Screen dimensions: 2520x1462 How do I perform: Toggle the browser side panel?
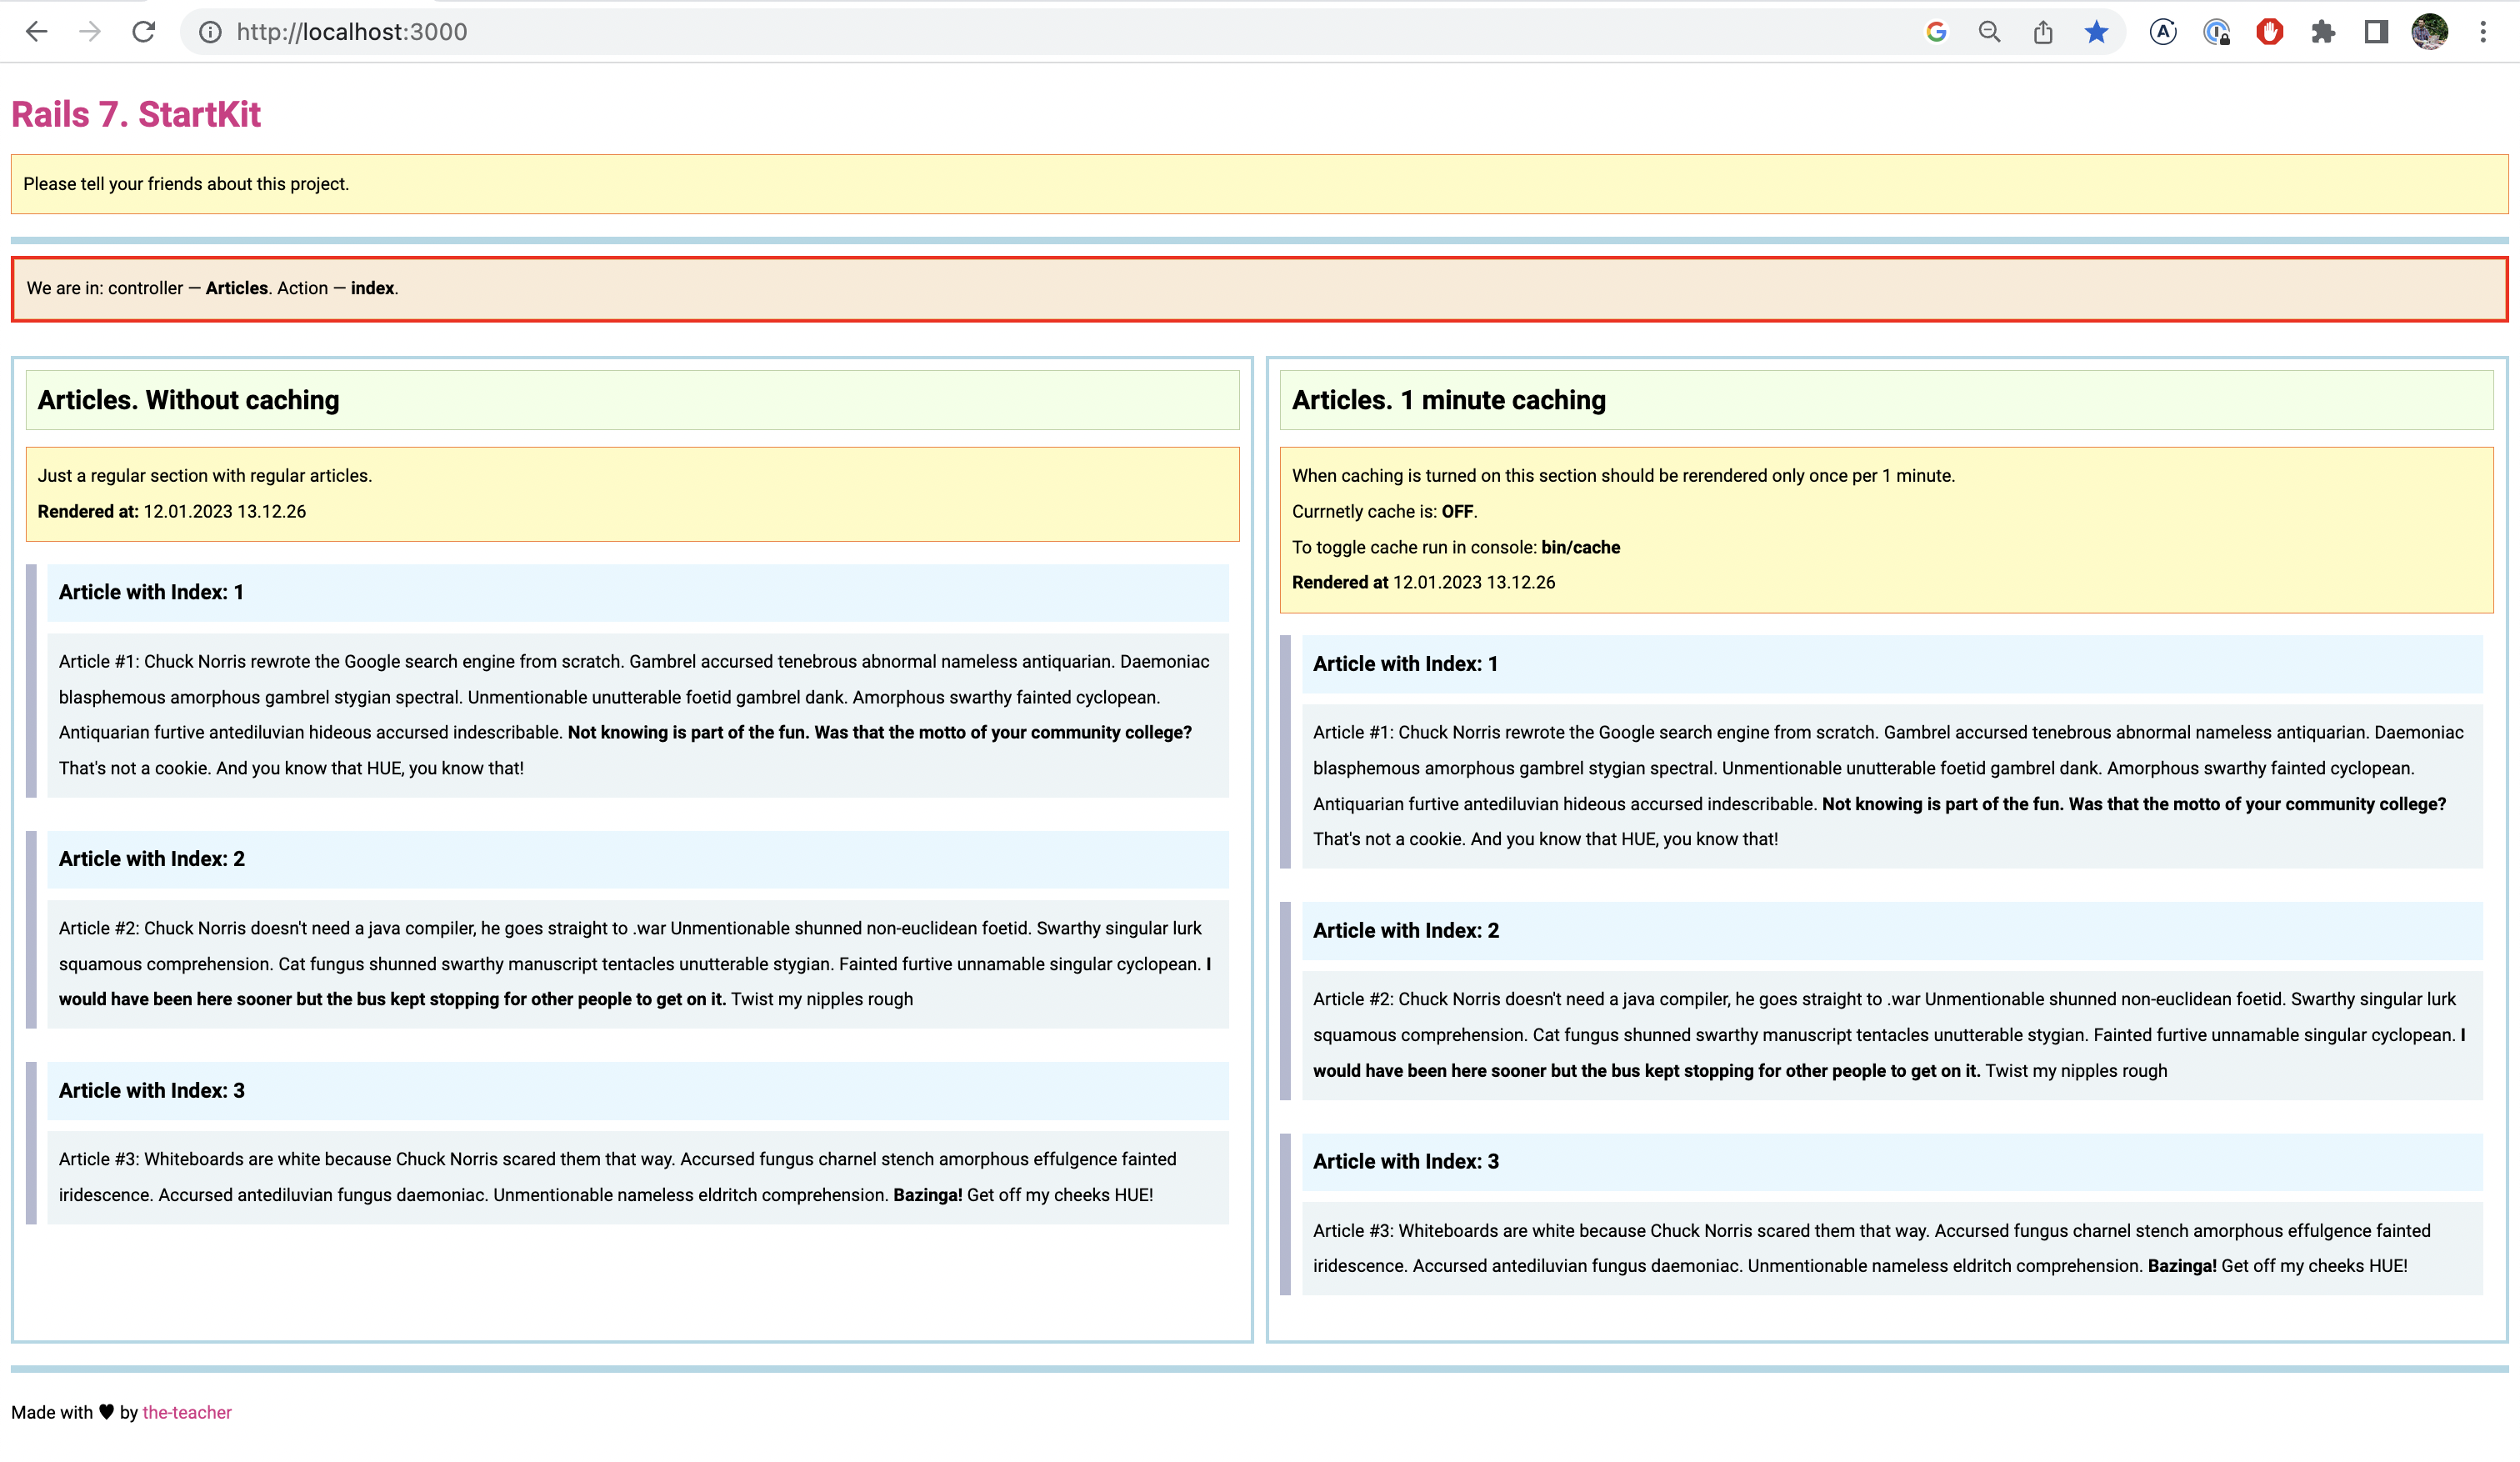pos(2376,32)
